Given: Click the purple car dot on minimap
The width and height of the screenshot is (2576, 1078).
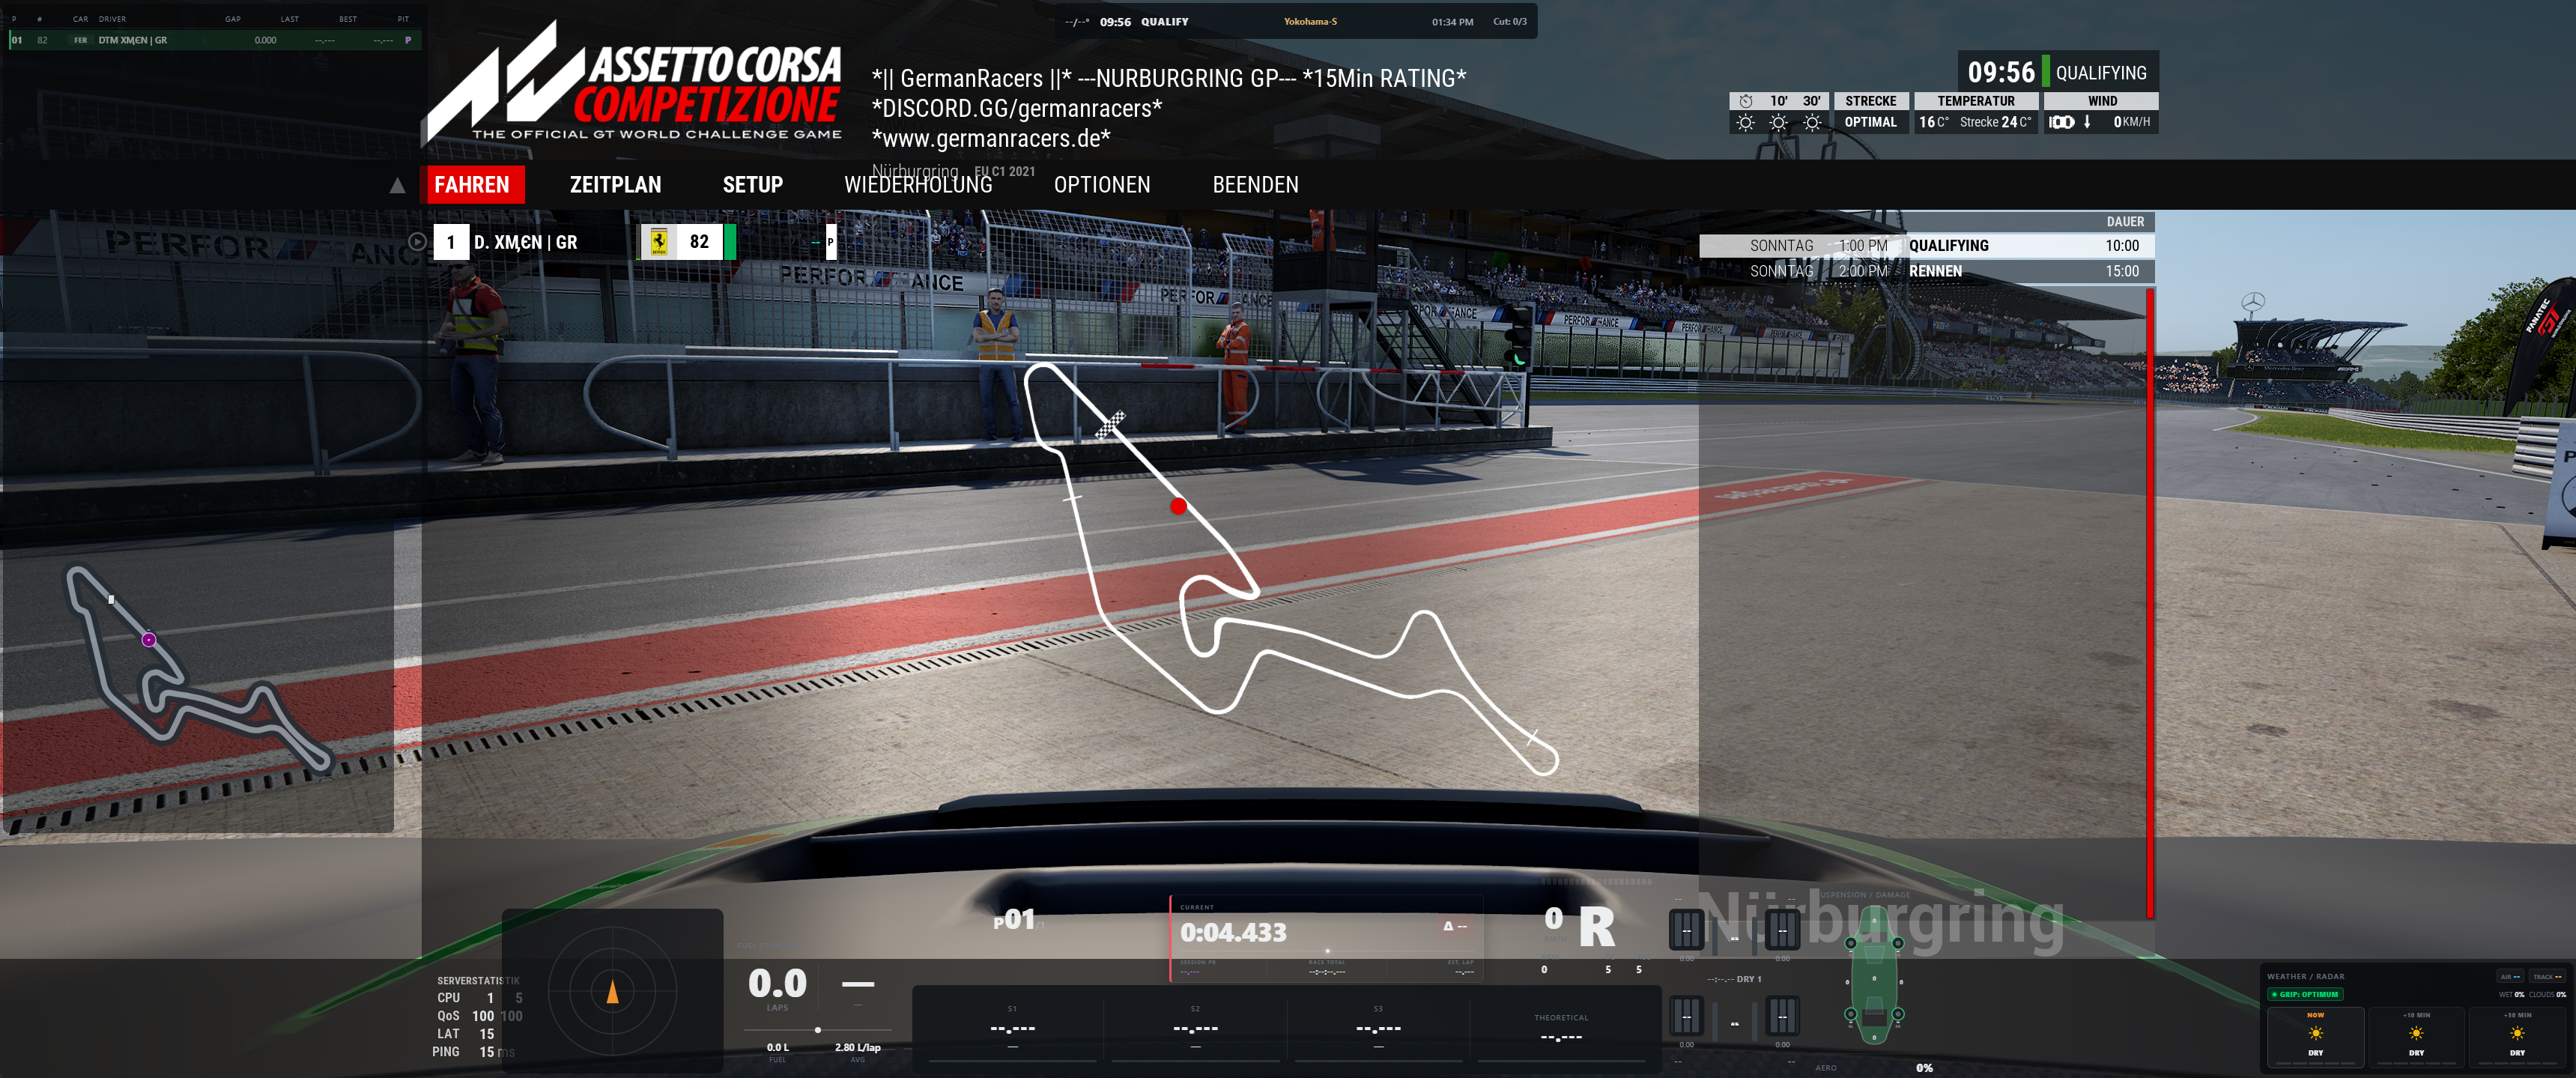Looking at the screenshot, I should pos(149,640).
